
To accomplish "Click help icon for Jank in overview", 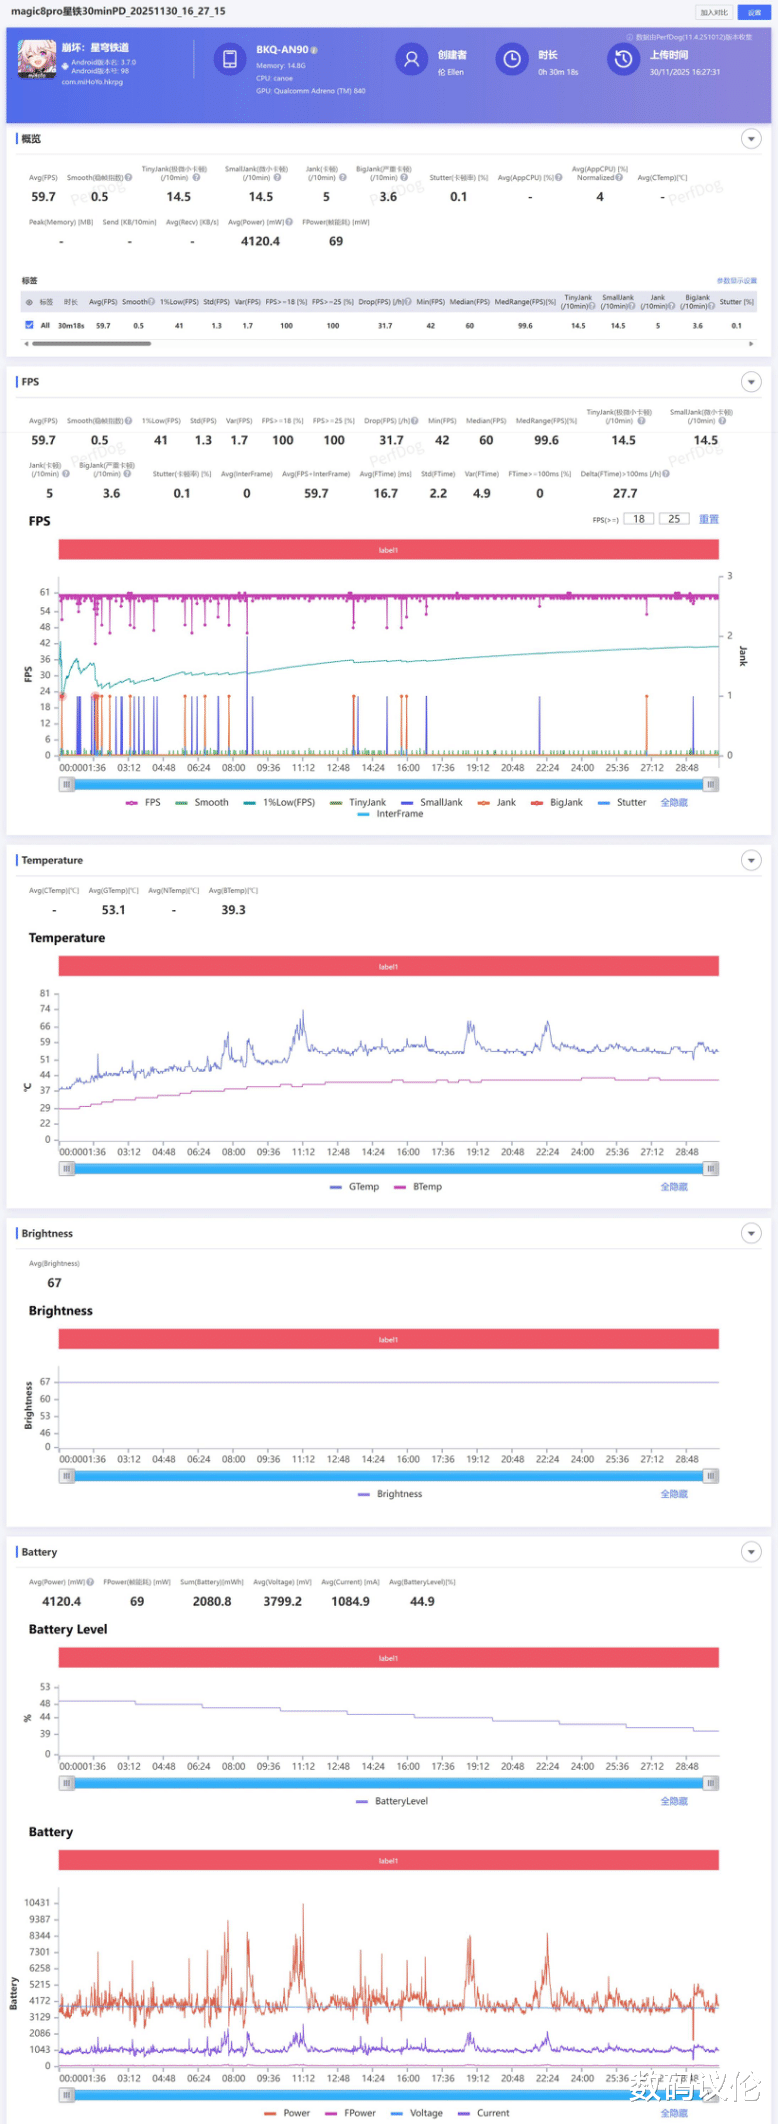I will click(x=342, y=178).
